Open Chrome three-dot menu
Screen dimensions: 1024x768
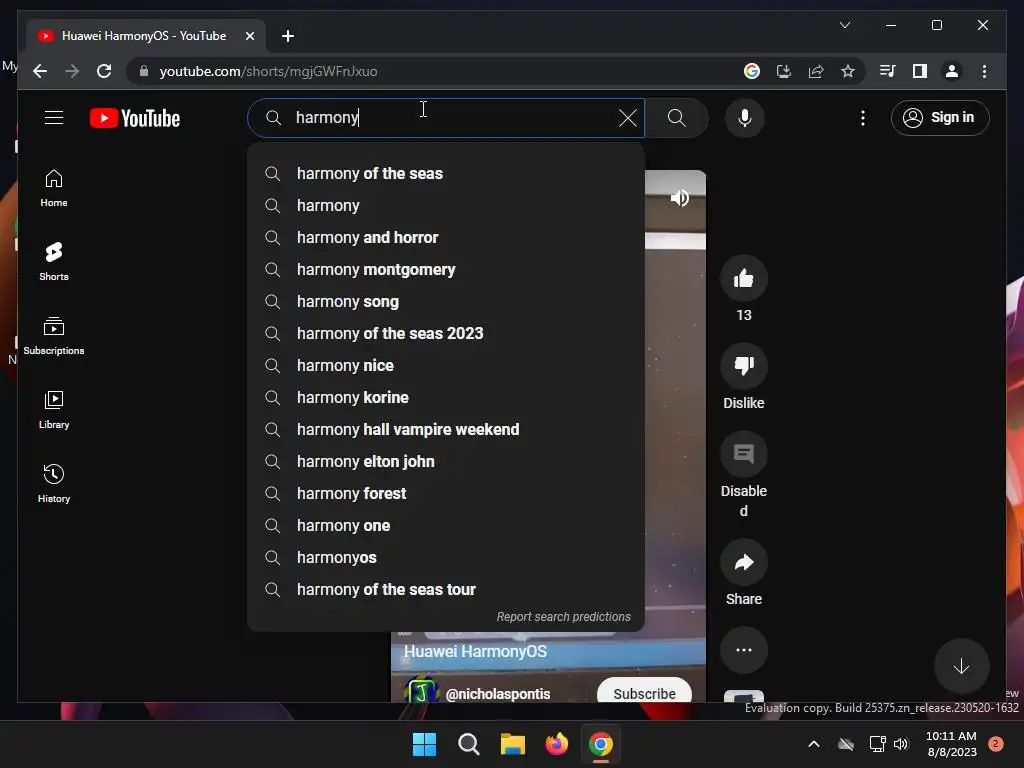984,71
